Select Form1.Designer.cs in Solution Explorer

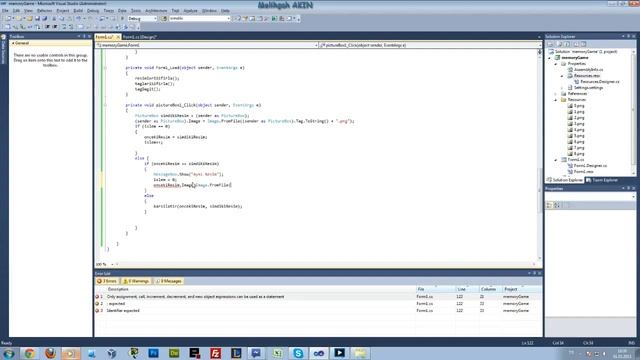(x=590, y=166)
